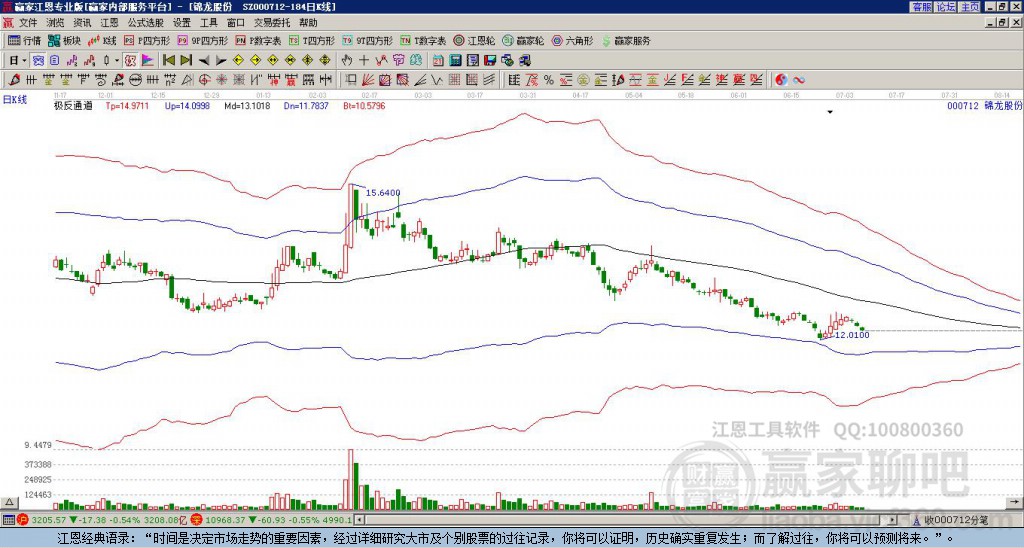
Task: Click the circle with horizontal lines tool
Action: click(x=135, y=80)
